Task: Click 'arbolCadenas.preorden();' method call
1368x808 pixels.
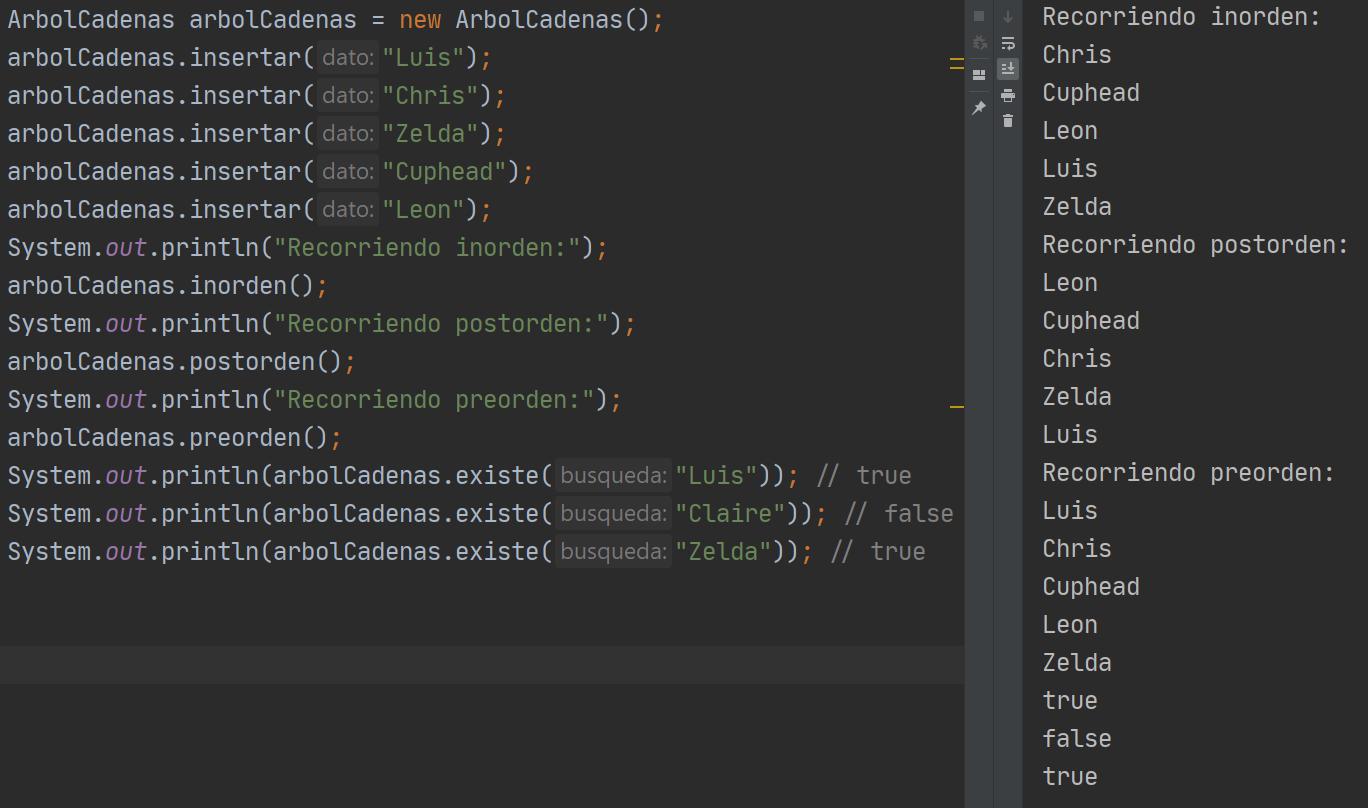Action: point(175,438)
